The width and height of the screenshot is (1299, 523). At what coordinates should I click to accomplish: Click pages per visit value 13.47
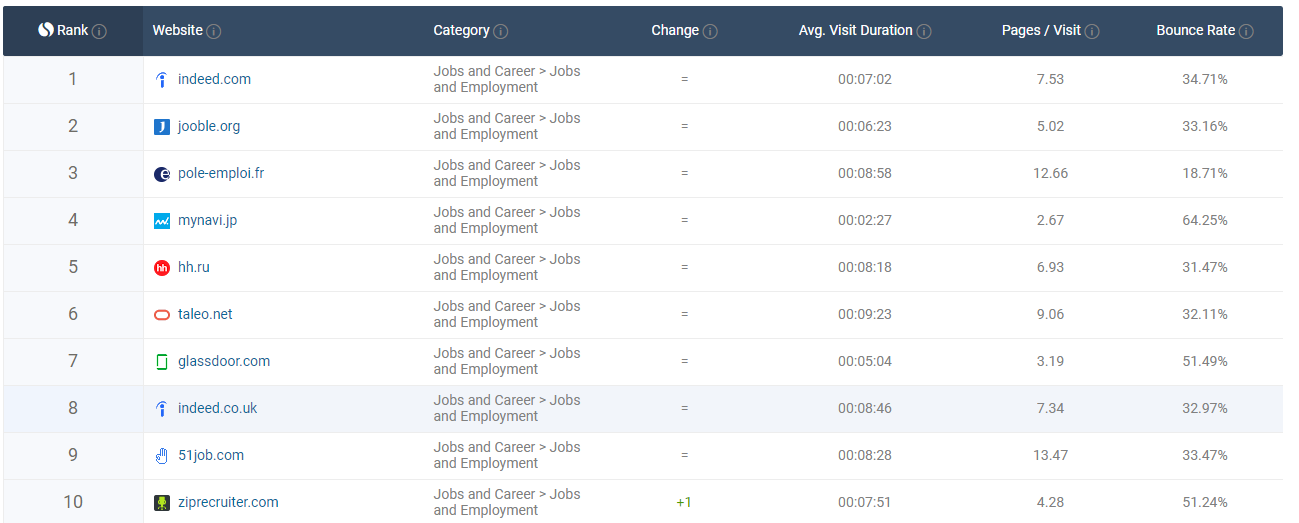[x=1051, y=455]
